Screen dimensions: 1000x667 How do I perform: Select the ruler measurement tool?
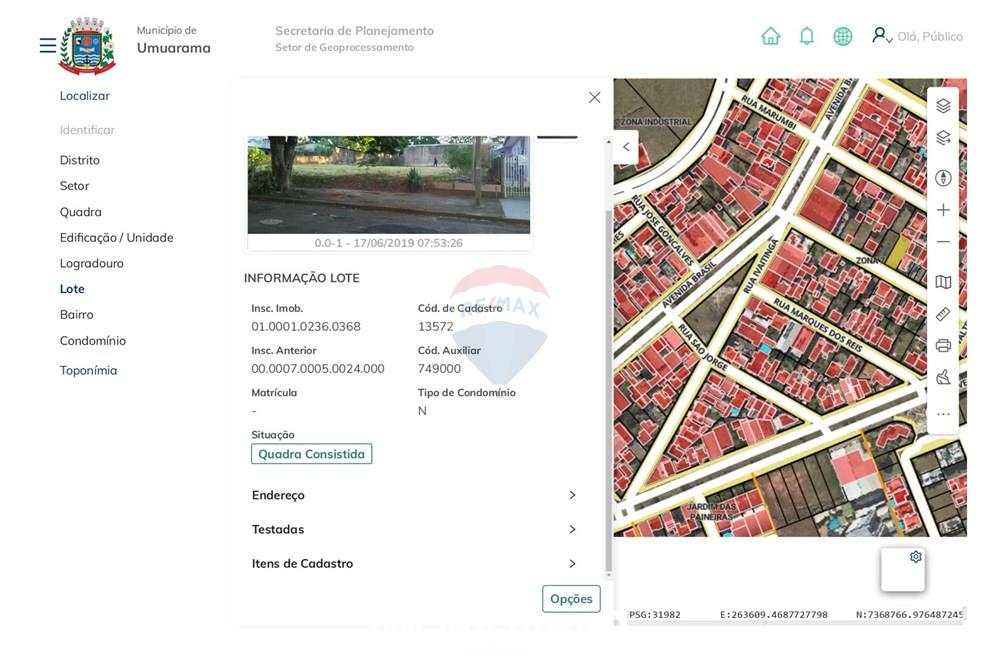point(942,314)
